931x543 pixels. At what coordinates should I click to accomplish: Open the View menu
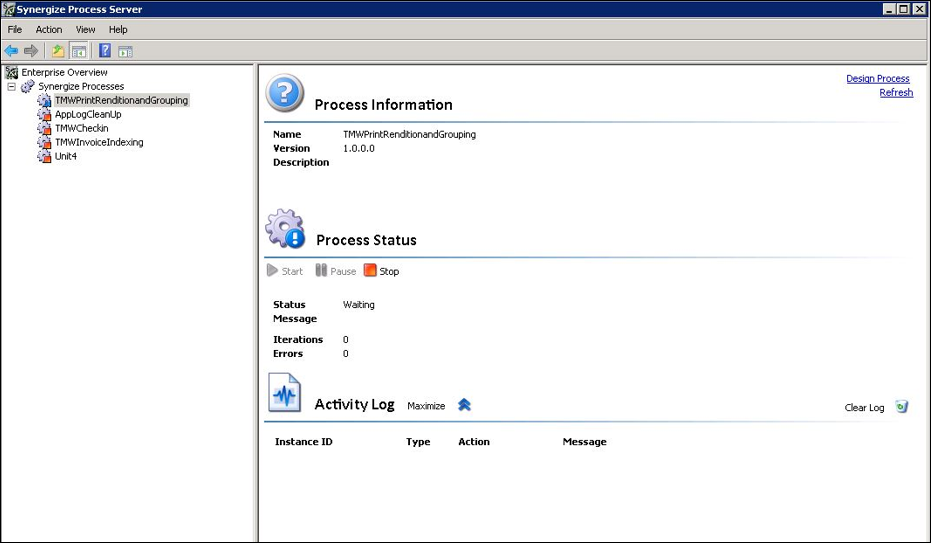[86, 29]
